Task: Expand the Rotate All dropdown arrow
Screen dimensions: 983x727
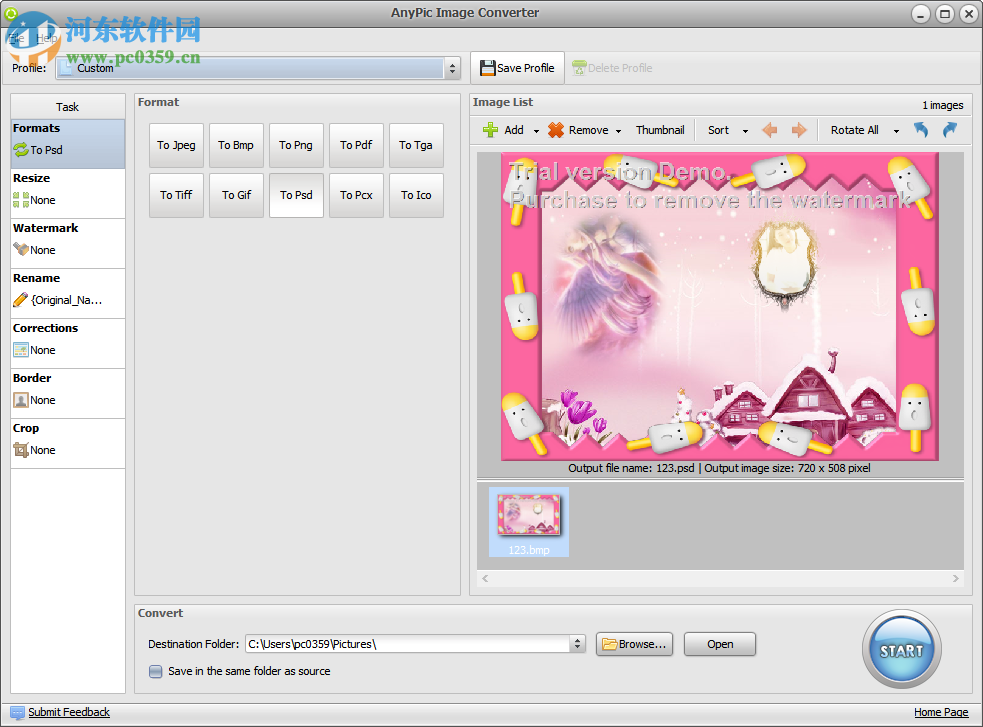Action: point(897,129)
